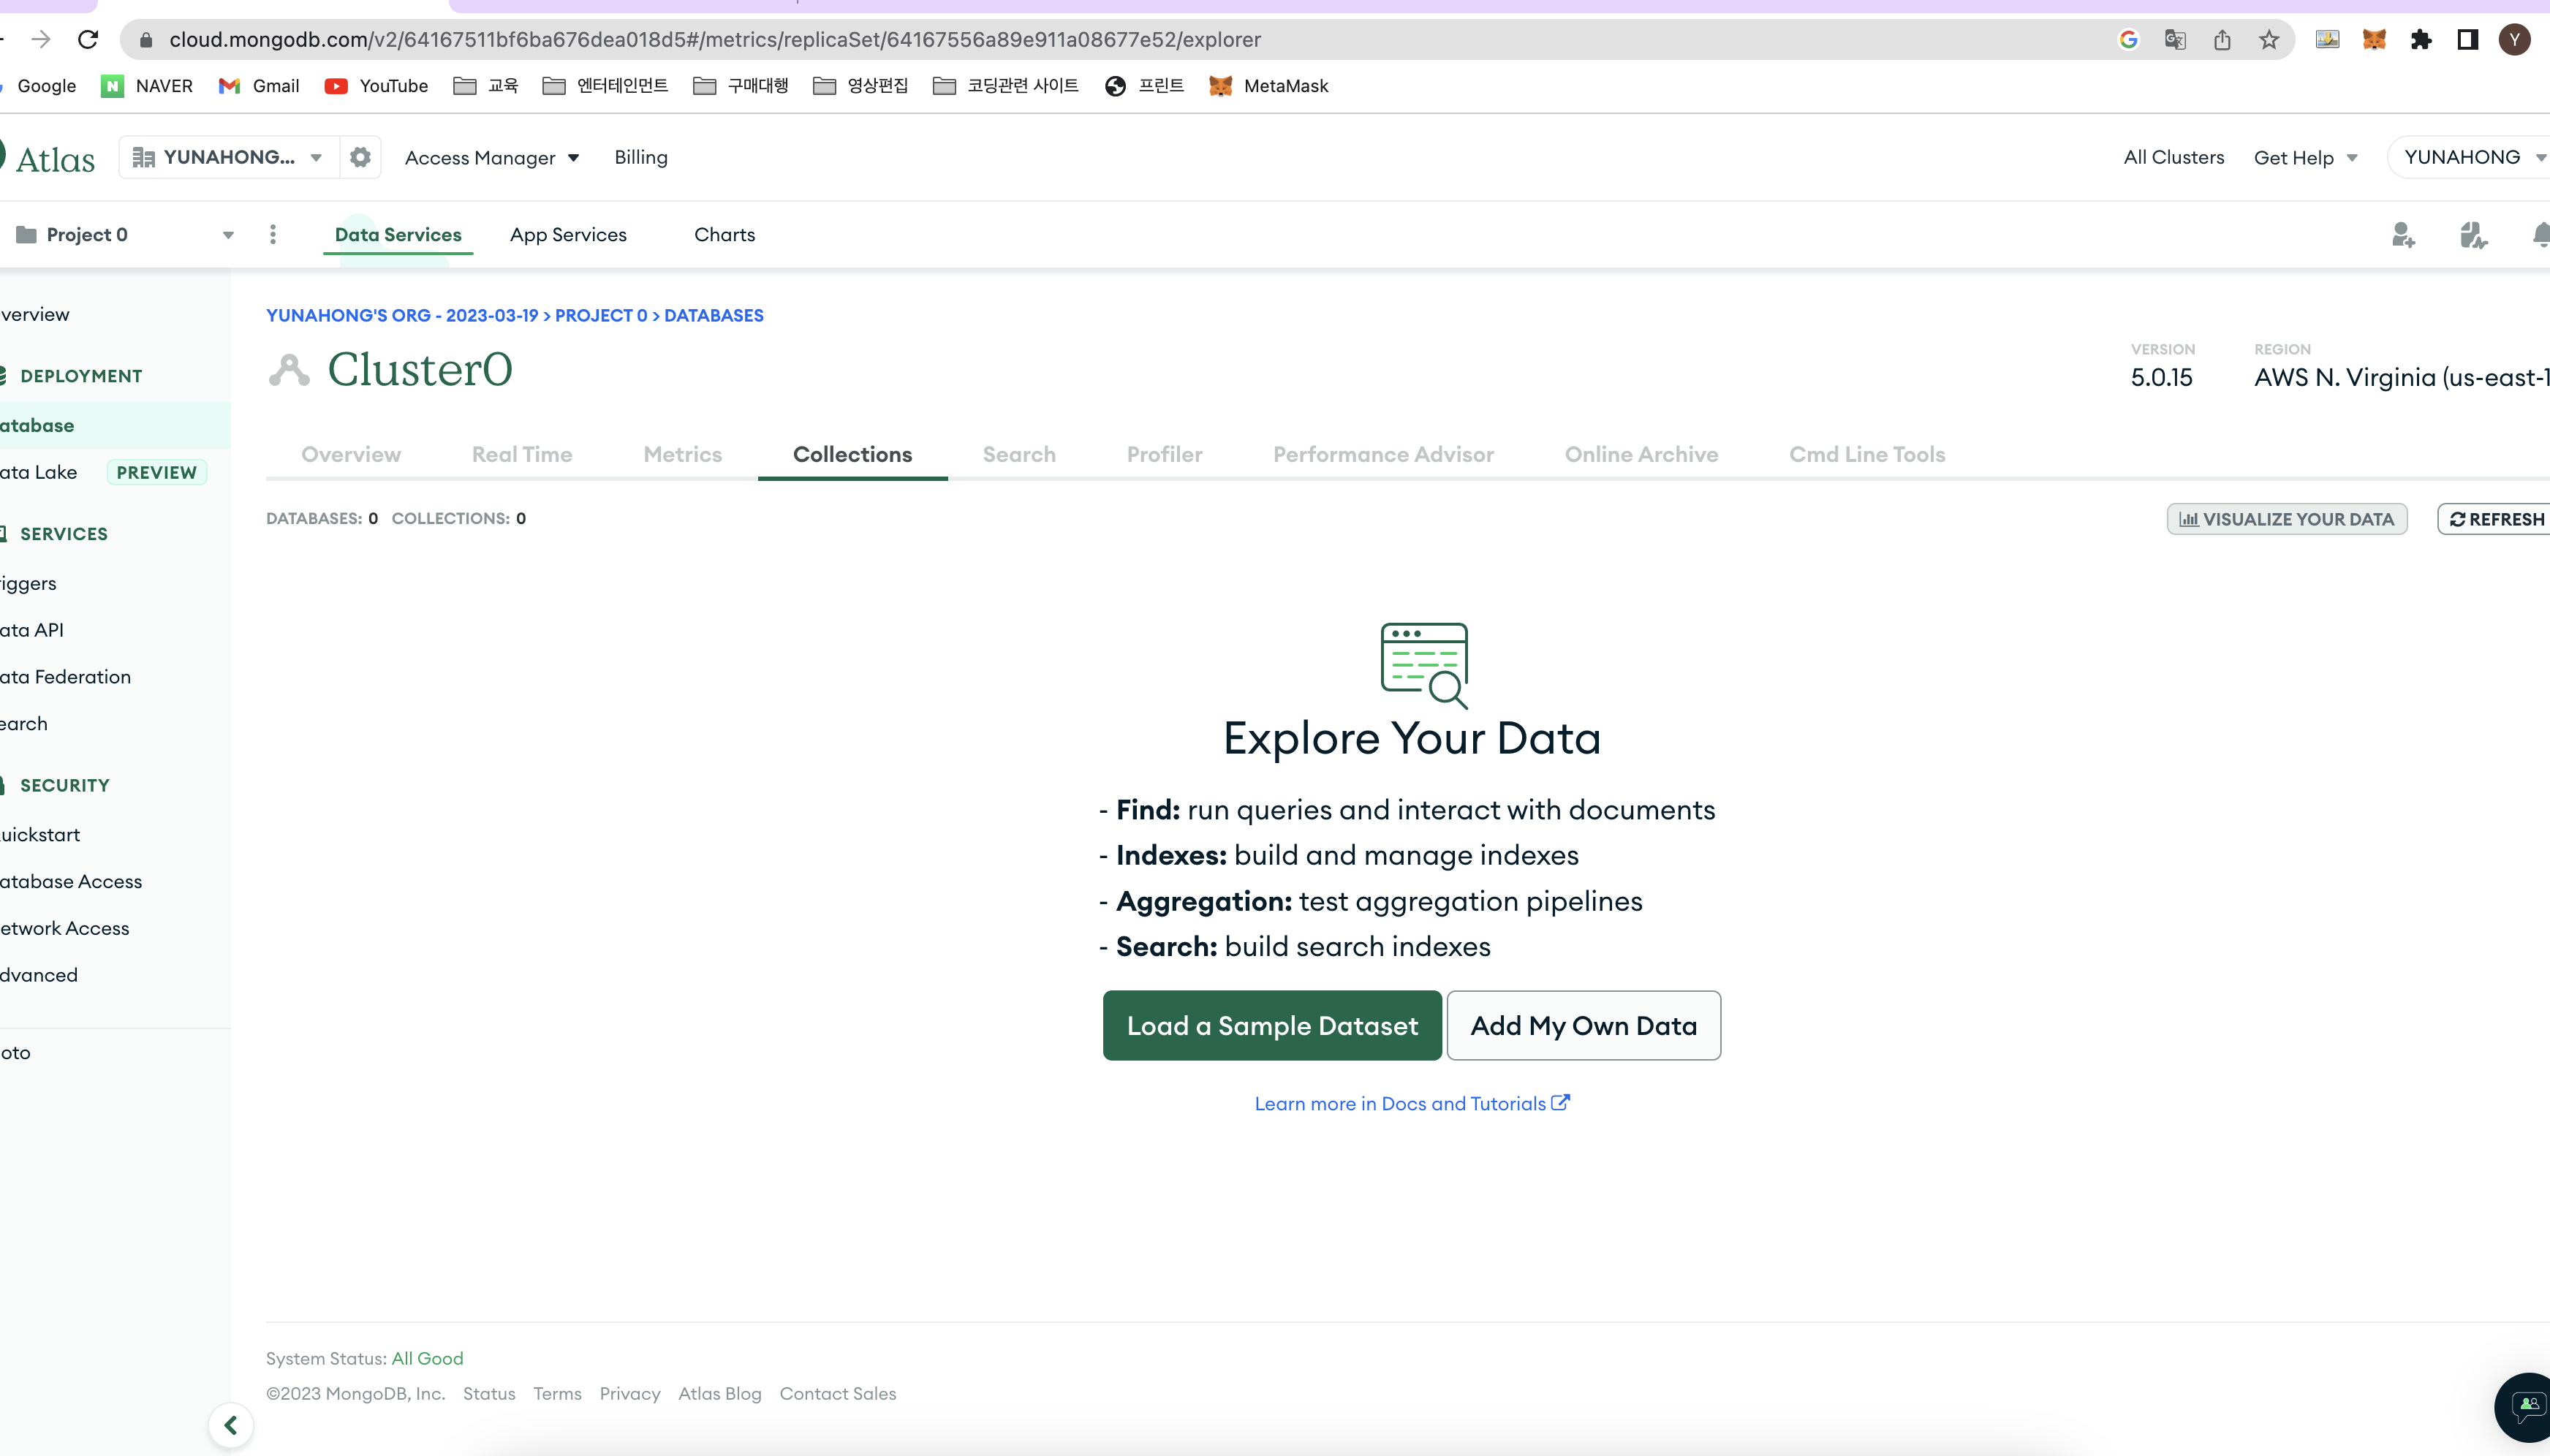The height and width of the screenshot is (1456, 2550).
Task: Open the Contact Sales footer link
Action: [x=838, y=1393]
